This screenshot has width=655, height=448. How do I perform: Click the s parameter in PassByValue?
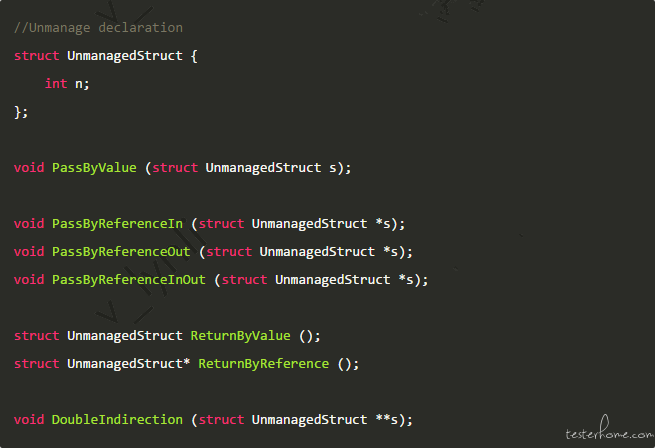[x=333, y=168]
